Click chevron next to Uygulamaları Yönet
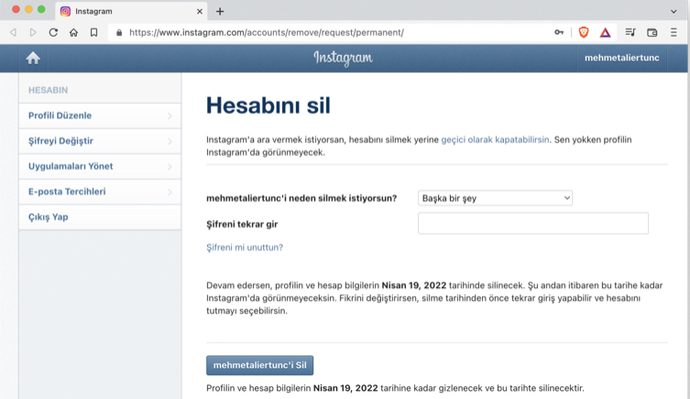690x399 pixels. pos(170,167)
